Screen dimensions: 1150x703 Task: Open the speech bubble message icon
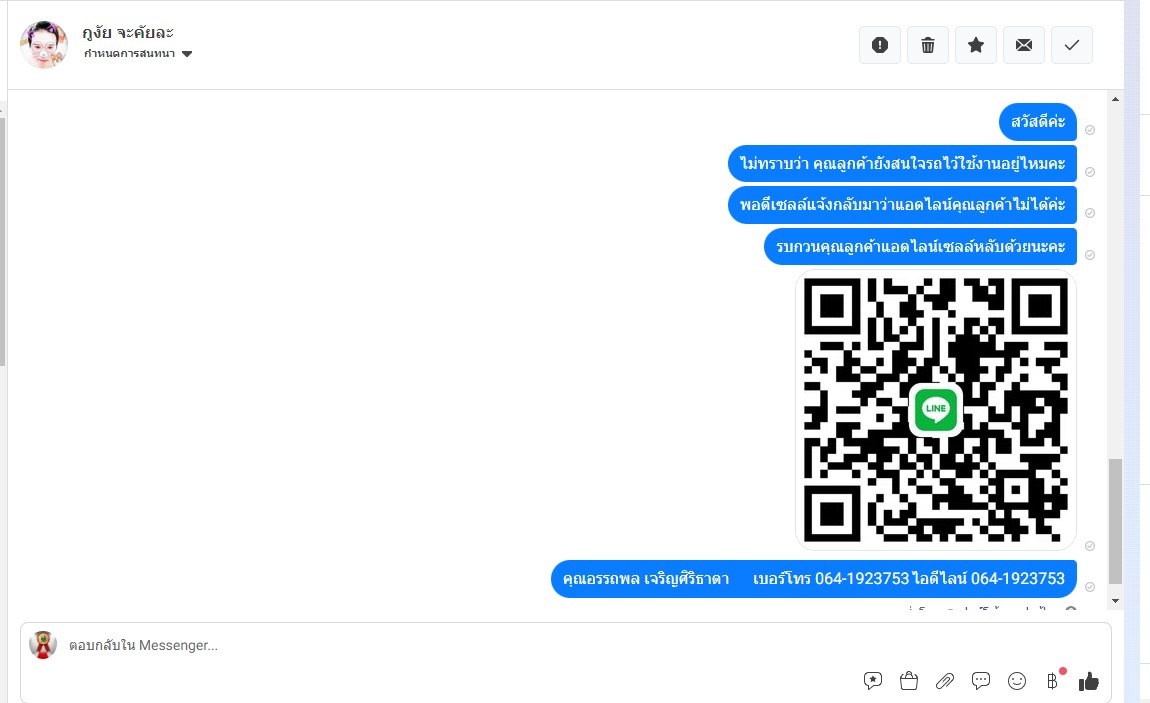(981, 681)
